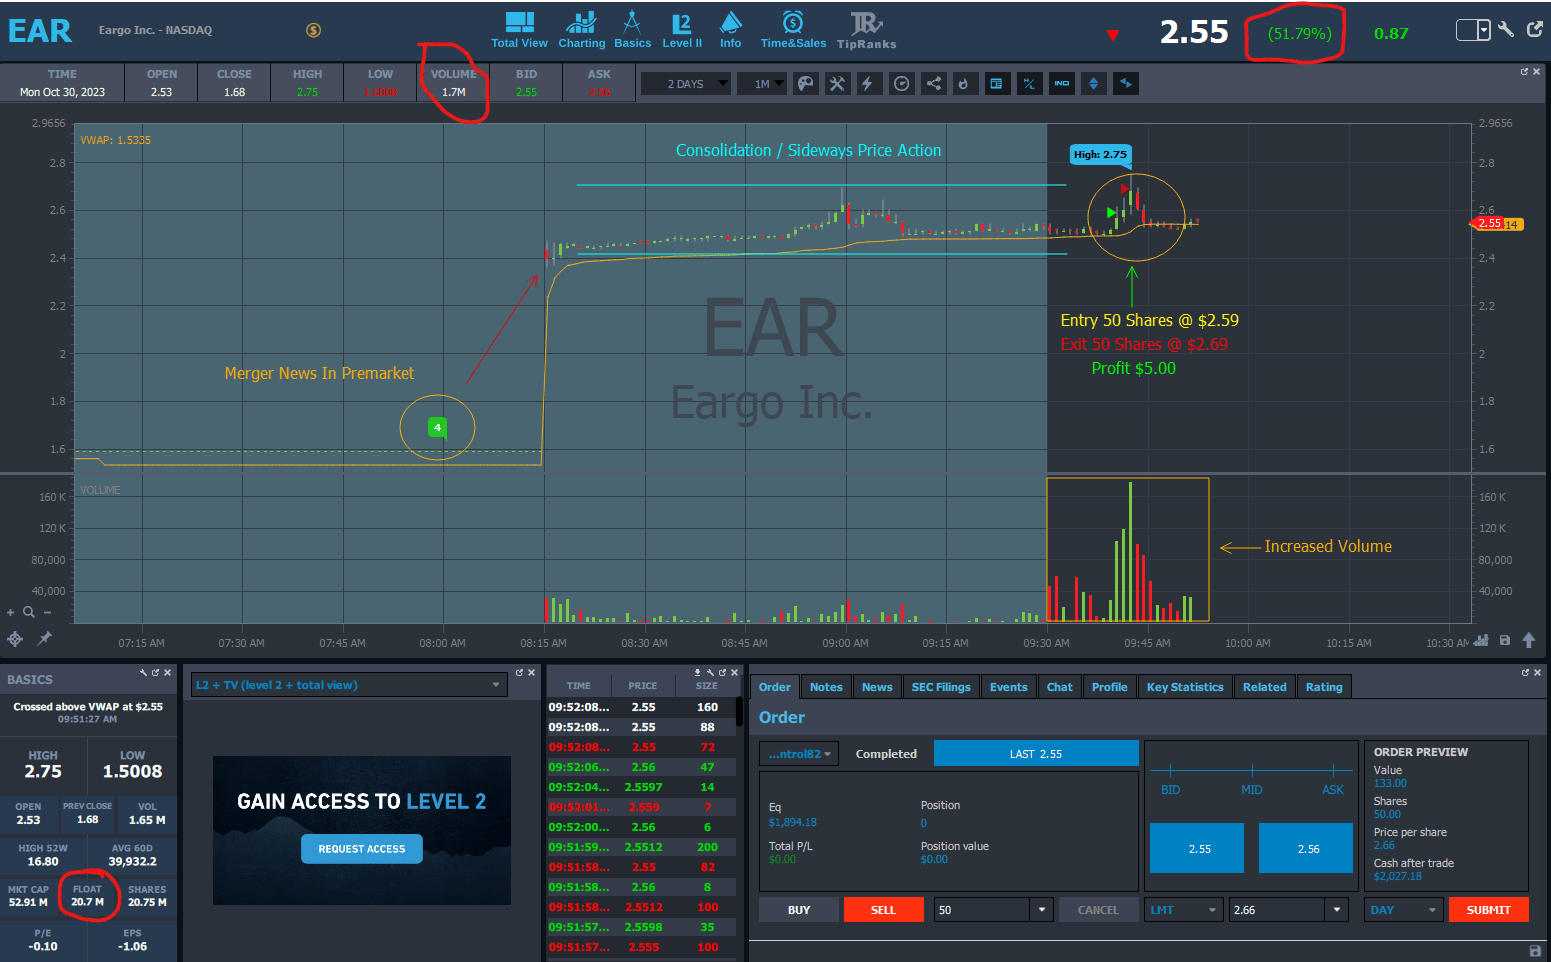Open the Level II layout
Viewport: 1551px width, 962px height.
pyautogui.click(x=682, y=30)
